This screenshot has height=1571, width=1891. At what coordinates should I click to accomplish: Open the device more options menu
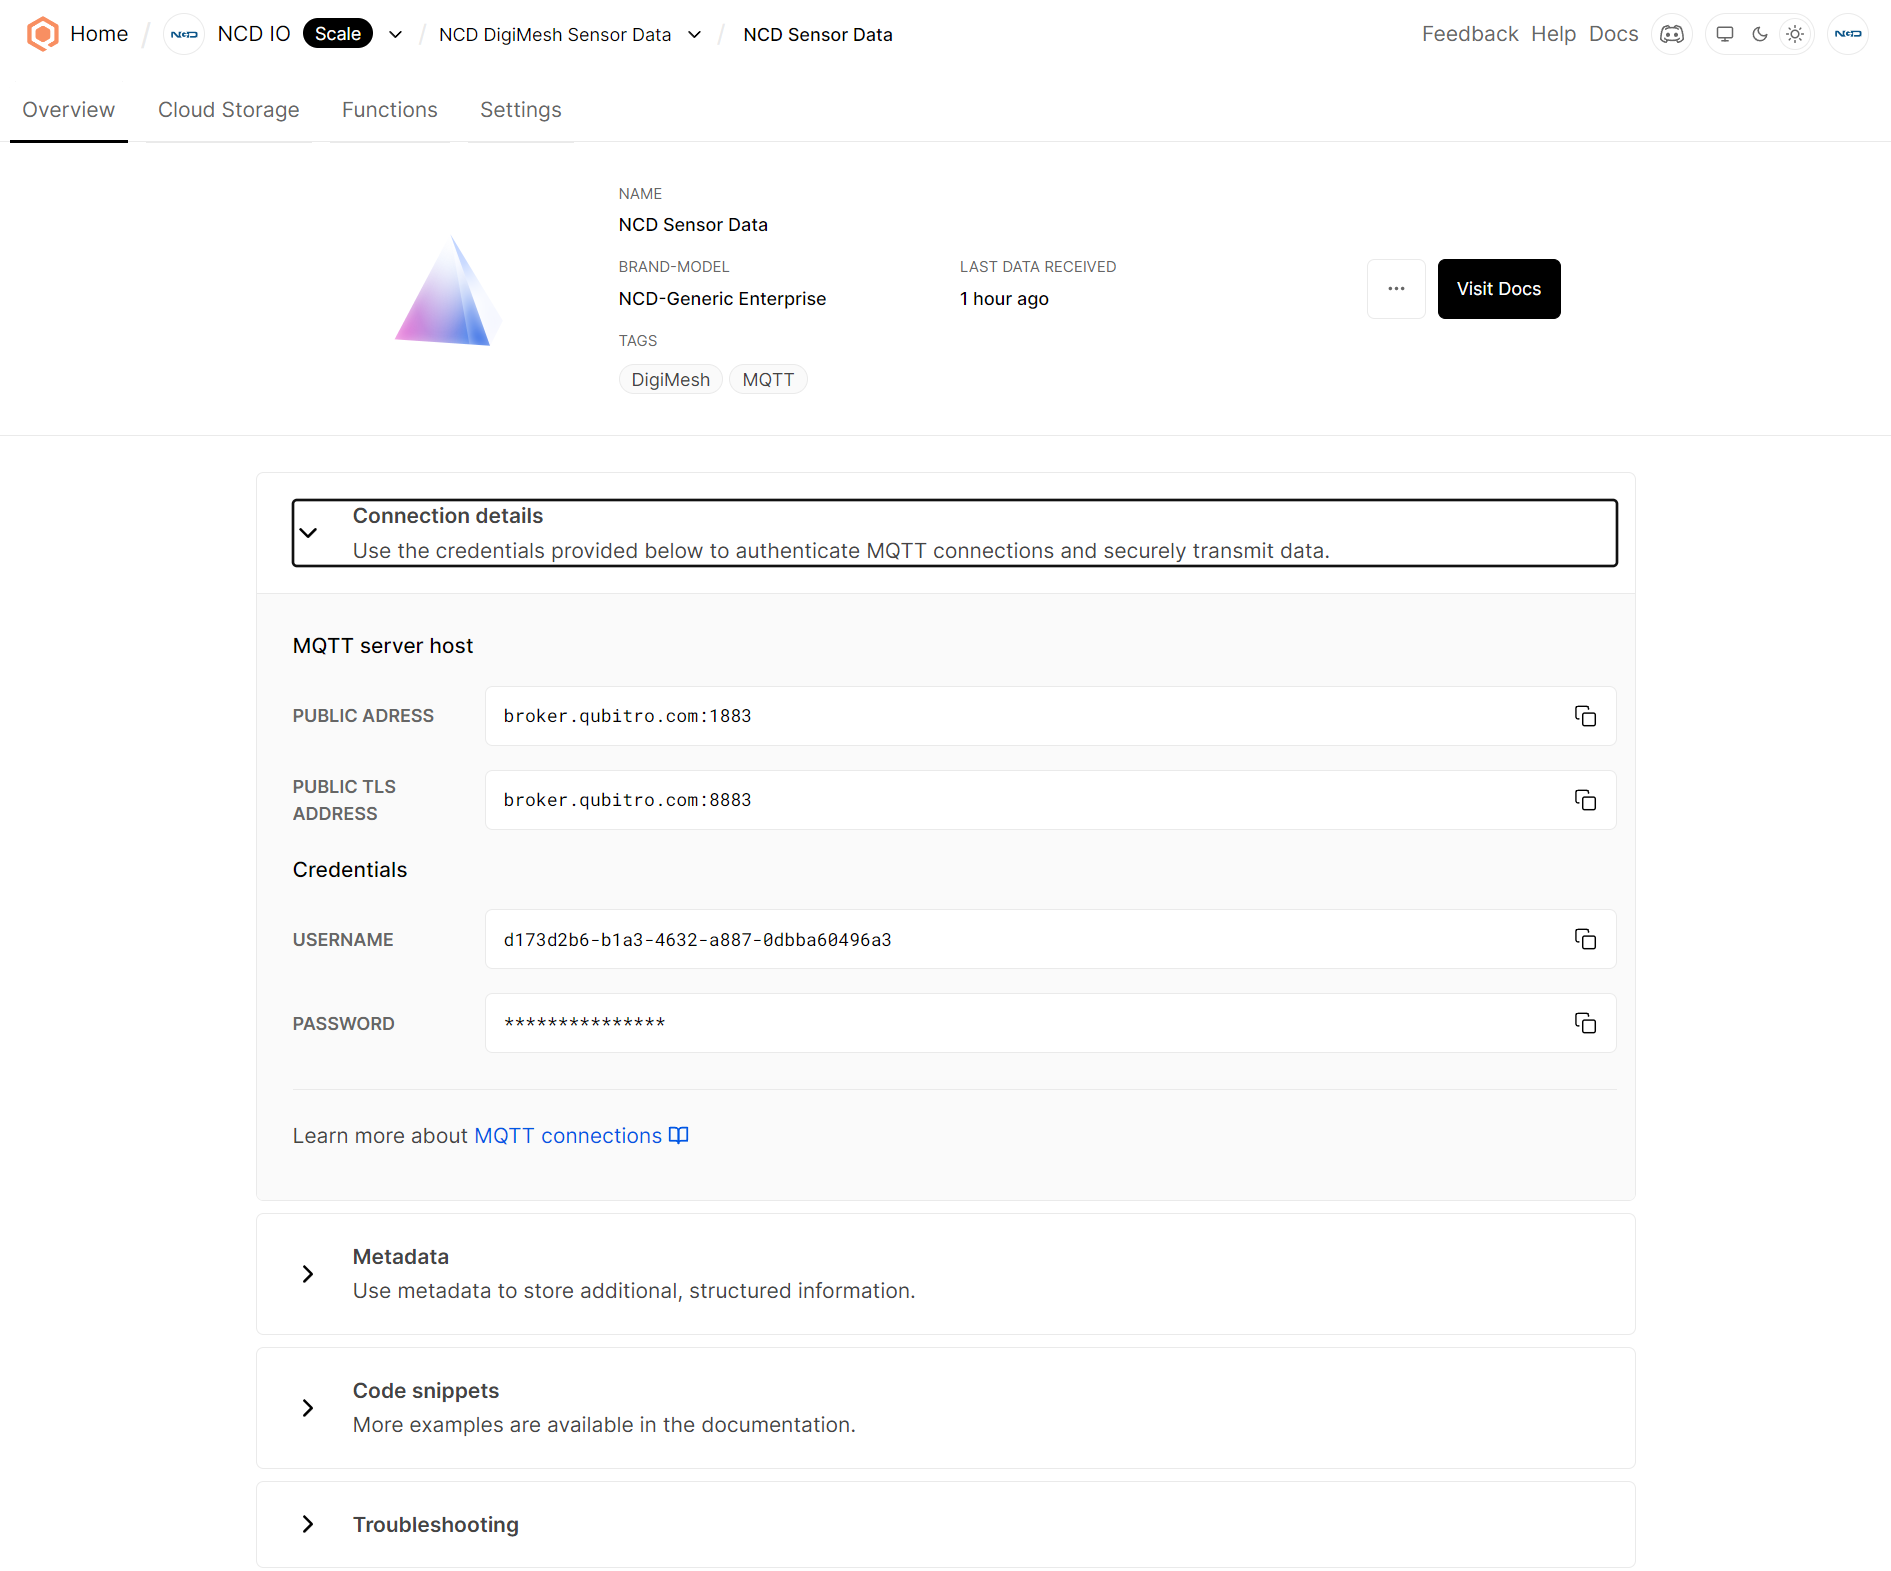click(1396, 289)
